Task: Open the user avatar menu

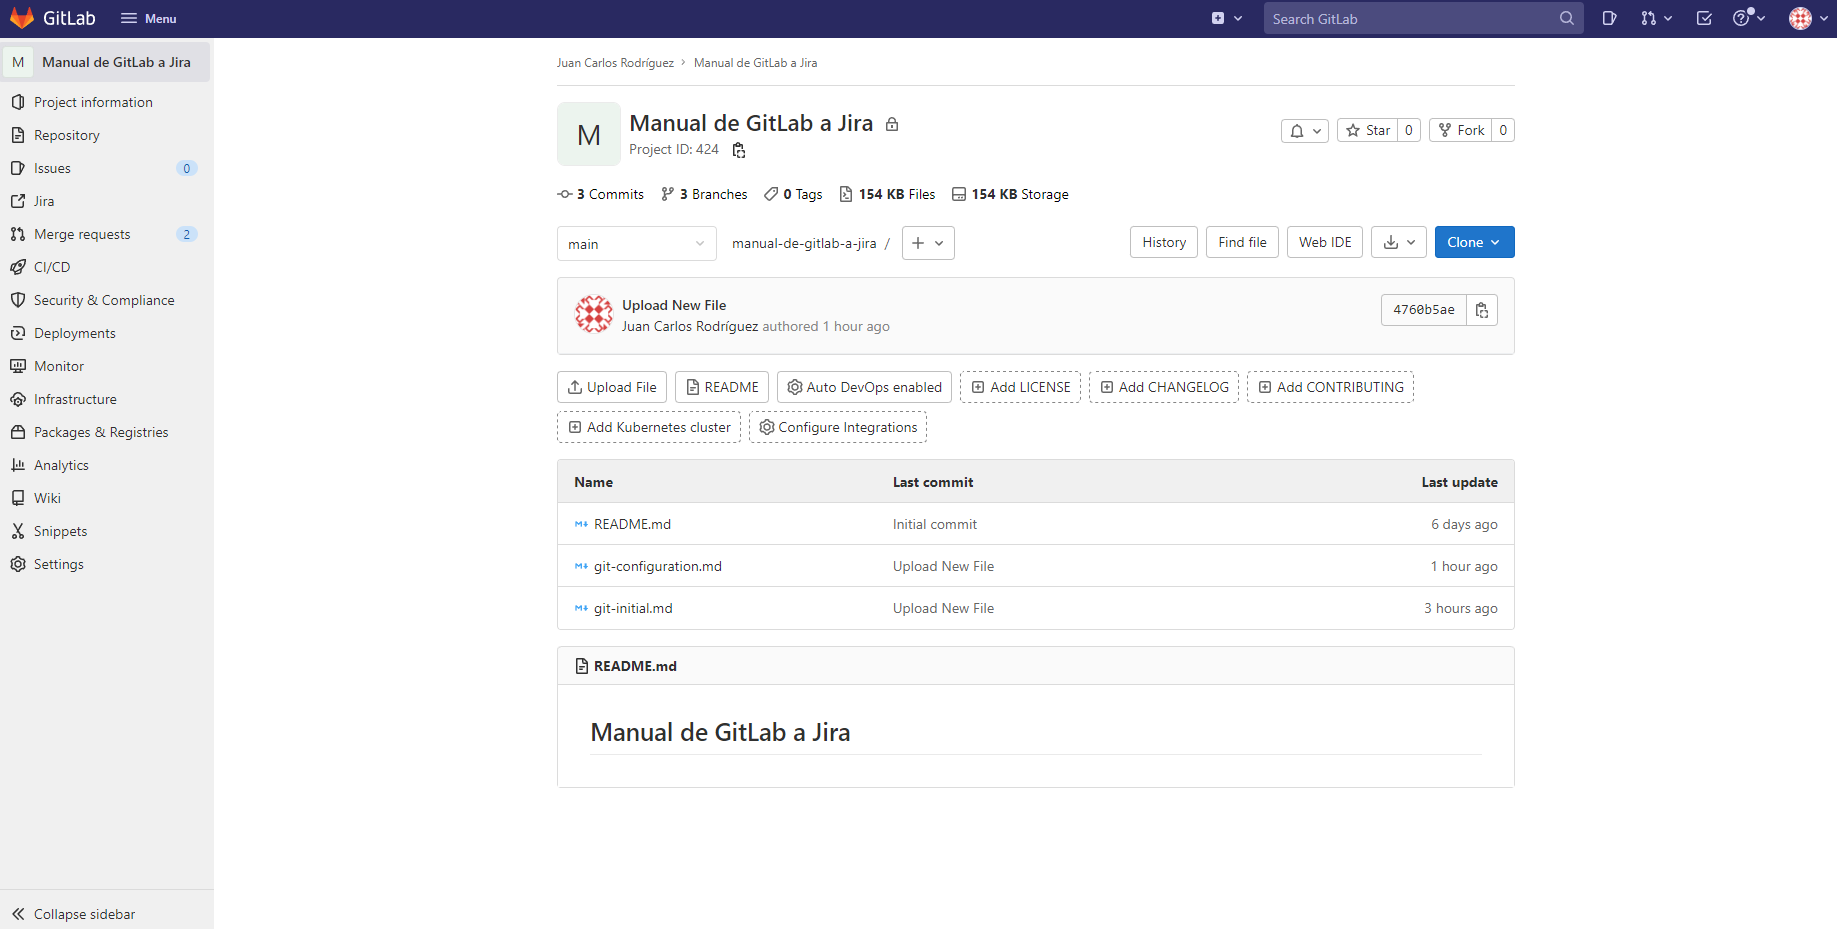Action: 1809,18
